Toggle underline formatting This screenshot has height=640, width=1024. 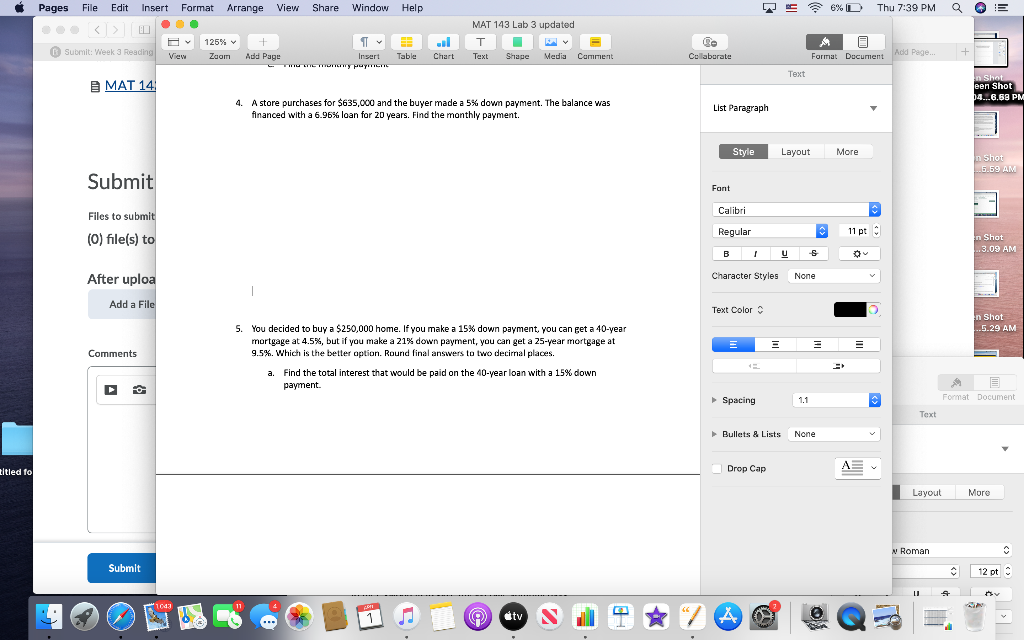coord(784,253)
